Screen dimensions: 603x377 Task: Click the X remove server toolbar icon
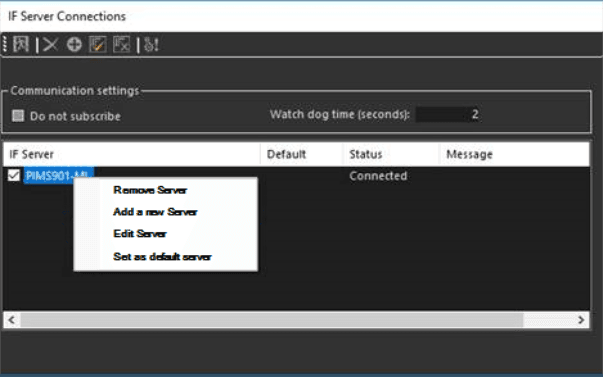pos(50,45)
